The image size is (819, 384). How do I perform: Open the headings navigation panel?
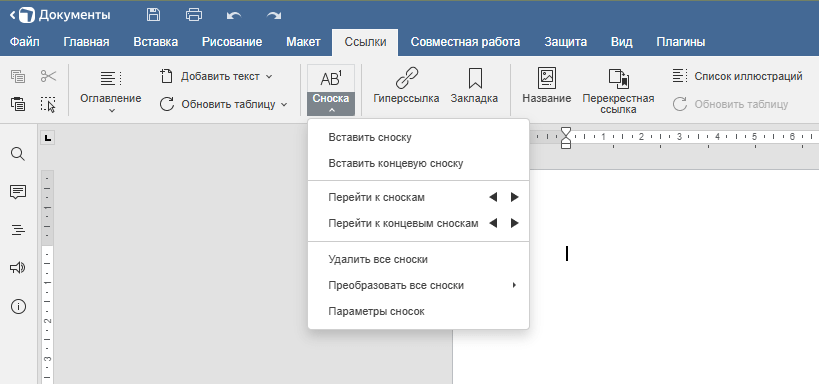point(18,230)
